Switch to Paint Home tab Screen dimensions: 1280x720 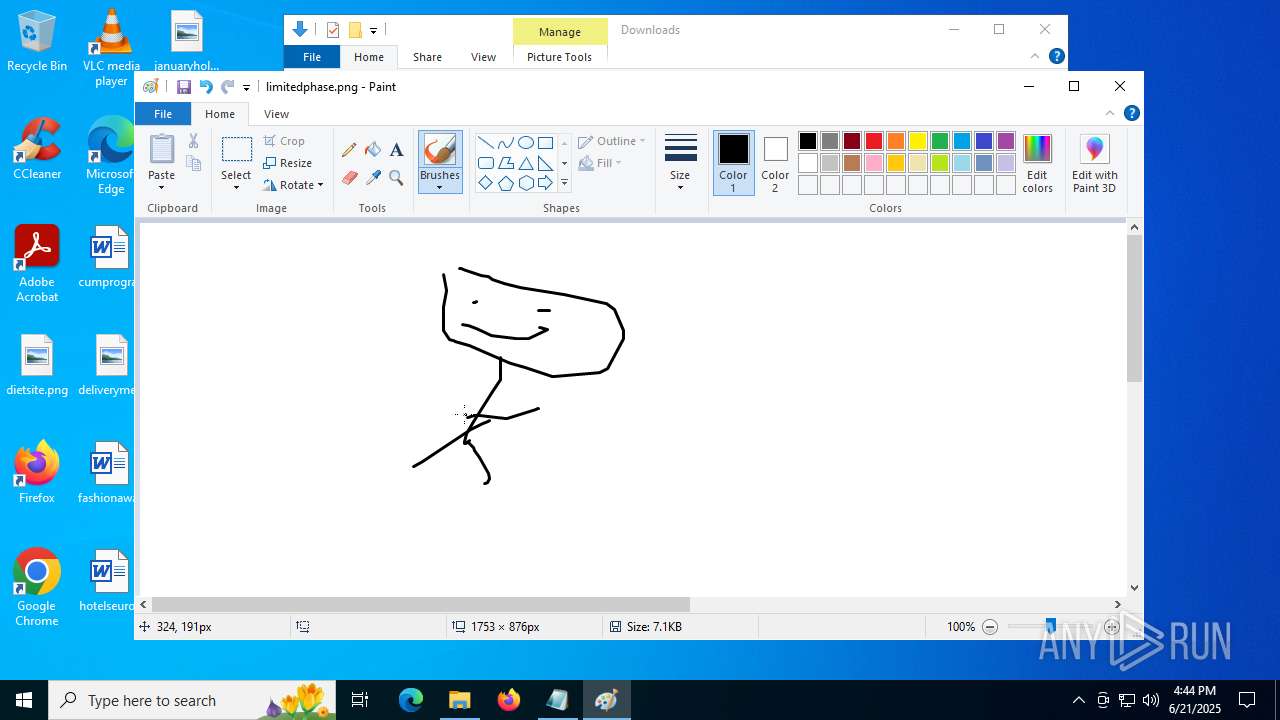(220, 114)
